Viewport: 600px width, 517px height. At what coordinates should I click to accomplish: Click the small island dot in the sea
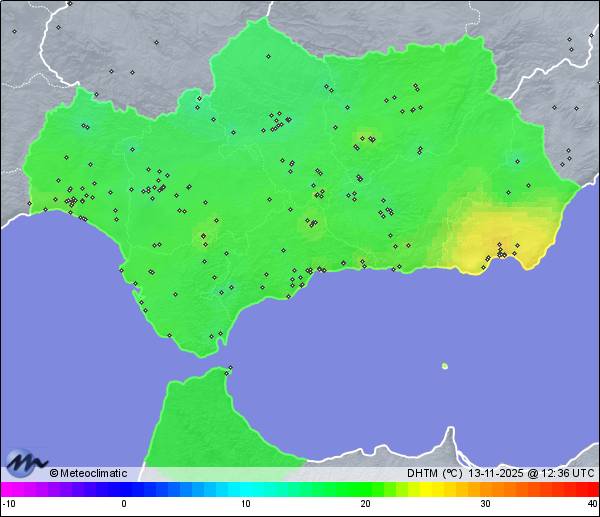(444, 366)
